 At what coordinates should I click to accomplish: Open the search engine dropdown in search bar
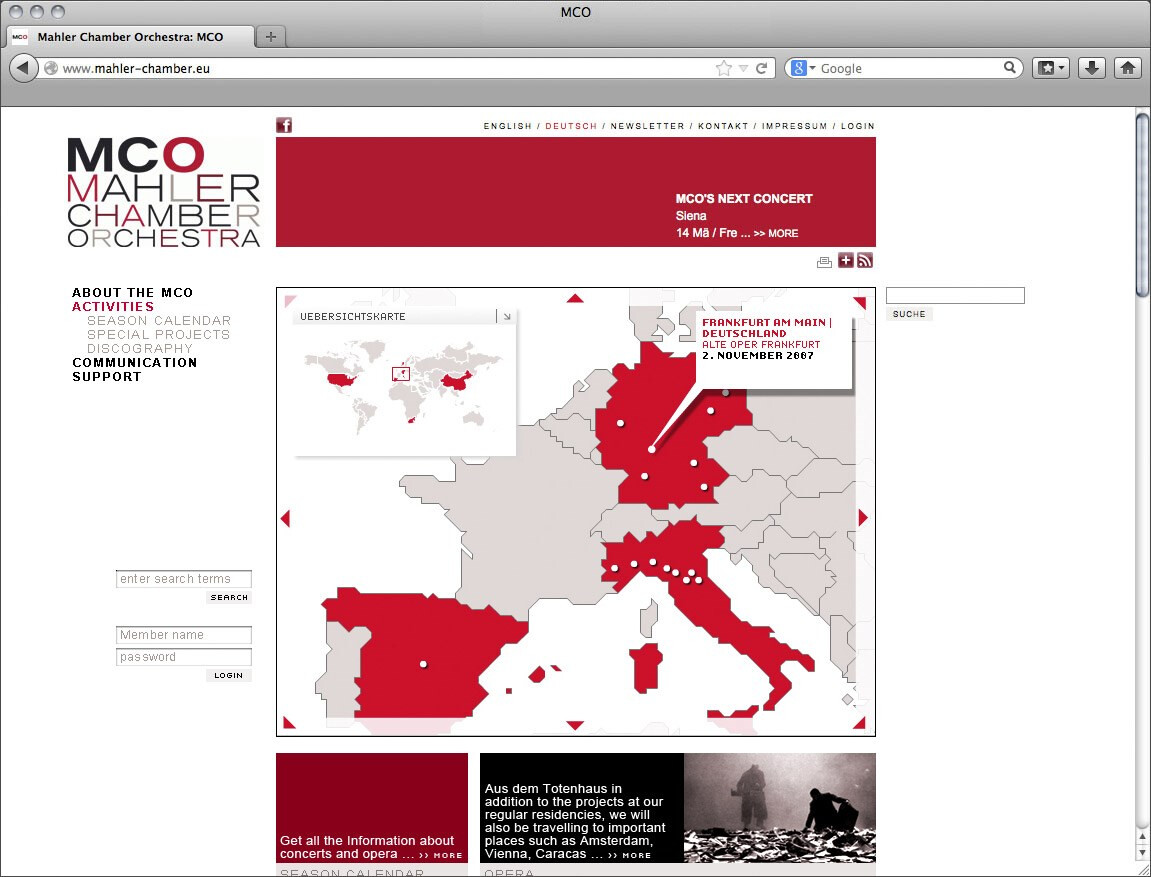coord(802,68)
